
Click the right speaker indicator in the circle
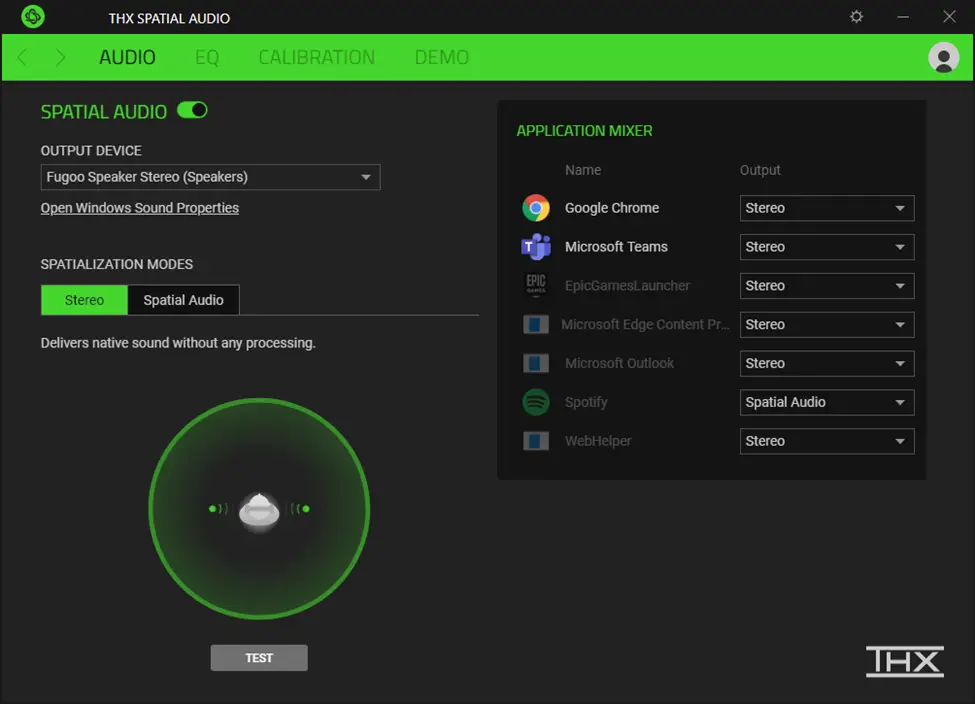coord(300,509)
